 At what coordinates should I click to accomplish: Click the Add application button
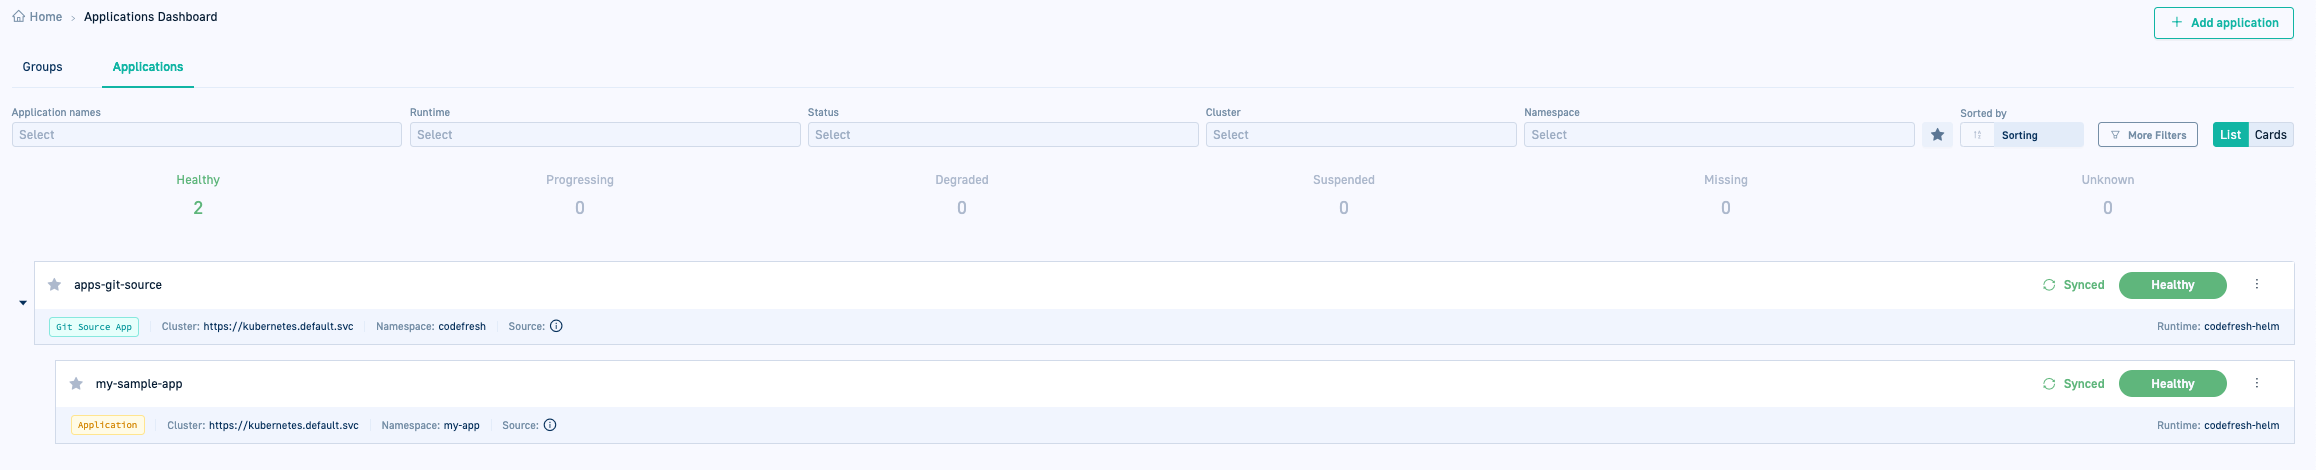point(2223,23)
